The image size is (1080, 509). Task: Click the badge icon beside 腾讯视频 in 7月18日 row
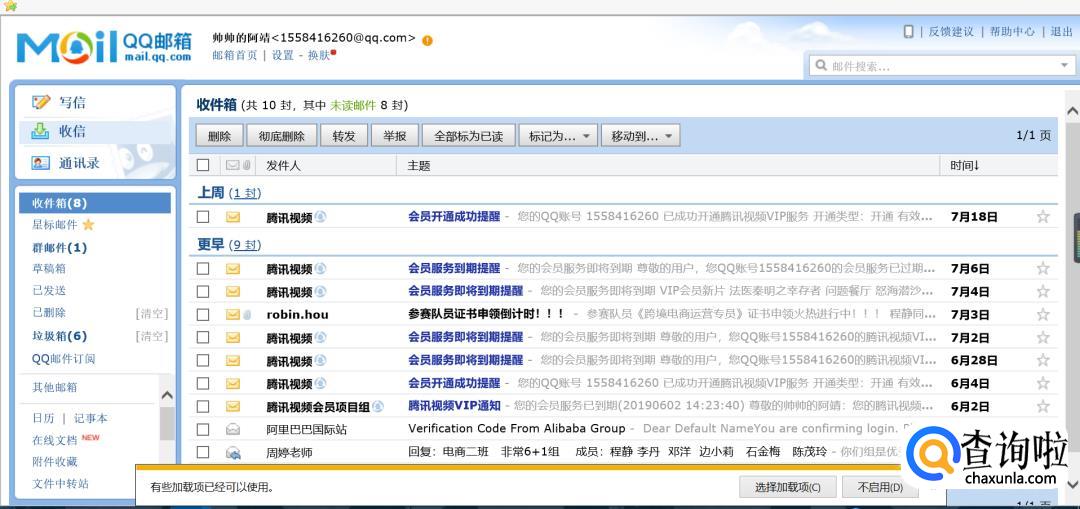[320, 217]
